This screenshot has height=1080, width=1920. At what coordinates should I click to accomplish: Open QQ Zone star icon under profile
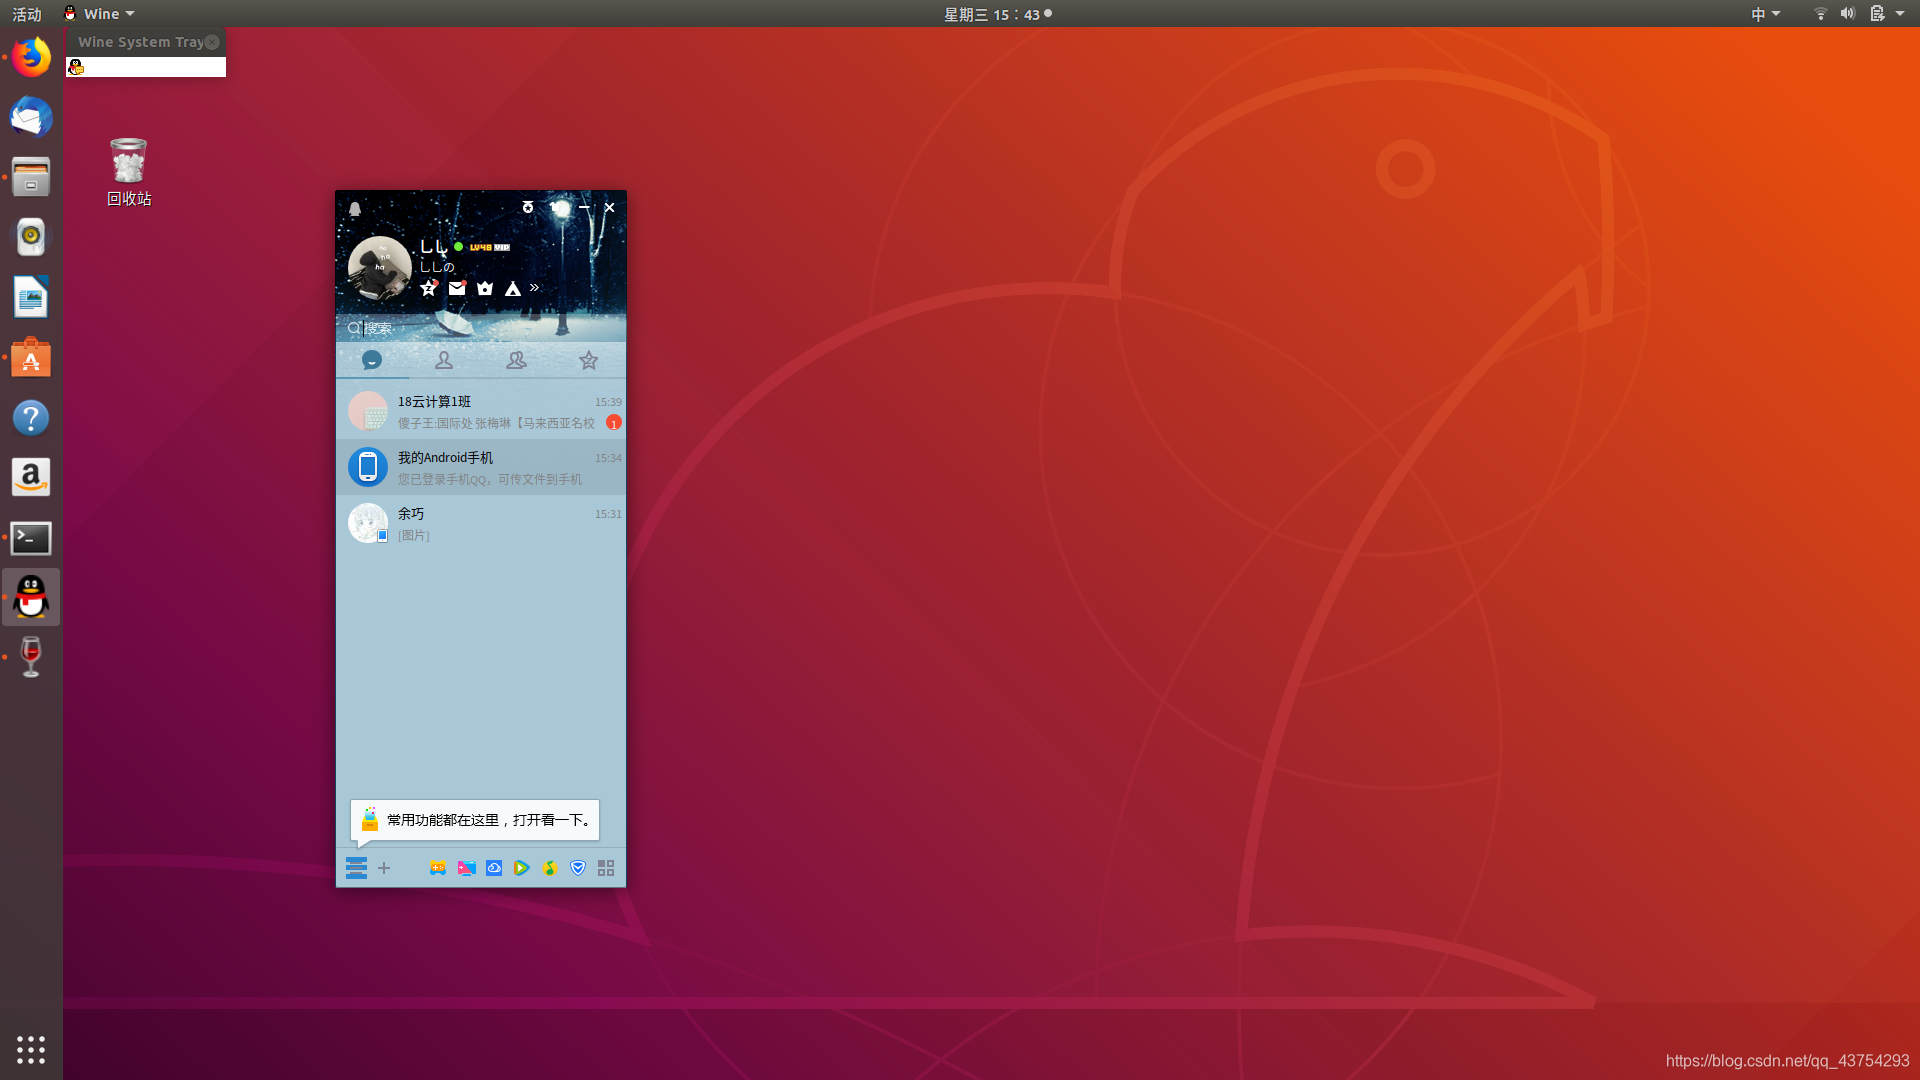point(428,288)
